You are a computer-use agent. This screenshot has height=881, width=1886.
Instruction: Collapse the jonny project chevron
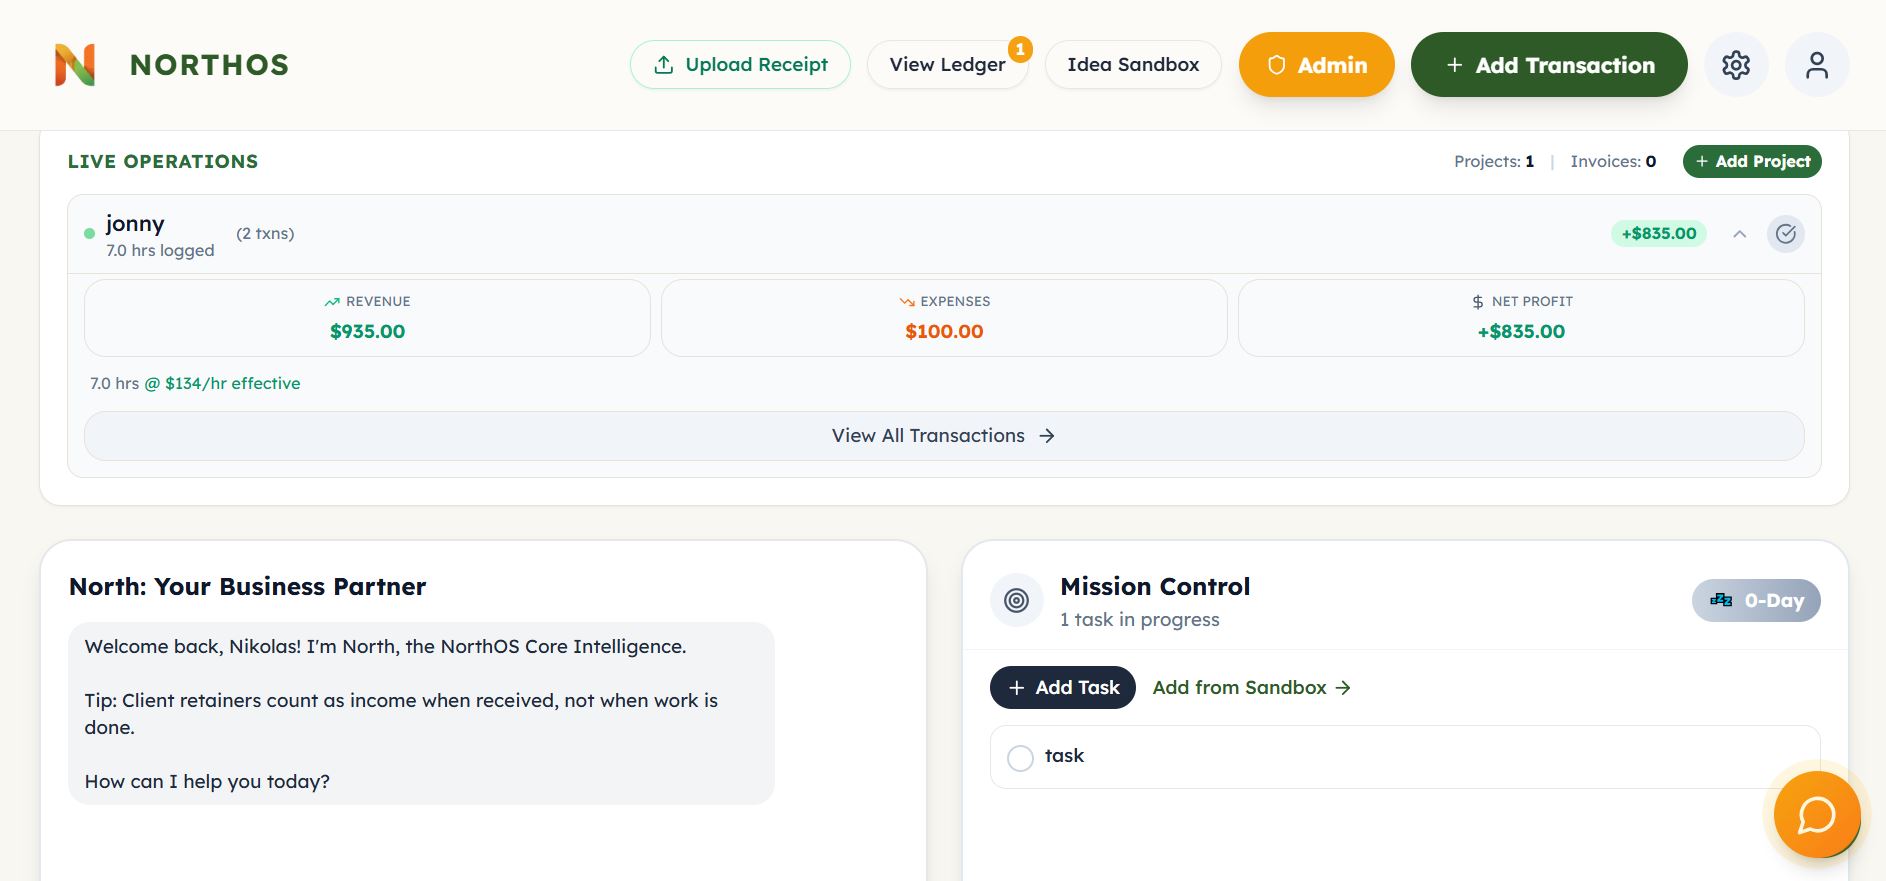tap(1740, 234)
